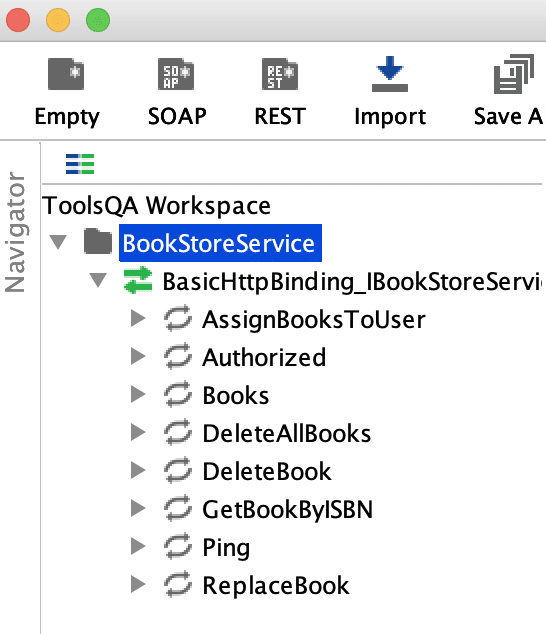Click the operation icon next to GetBookByISBN
Image resolution: width=546 pixels, height=634 pixels.
pyautogui.click(x=178, y=508)
